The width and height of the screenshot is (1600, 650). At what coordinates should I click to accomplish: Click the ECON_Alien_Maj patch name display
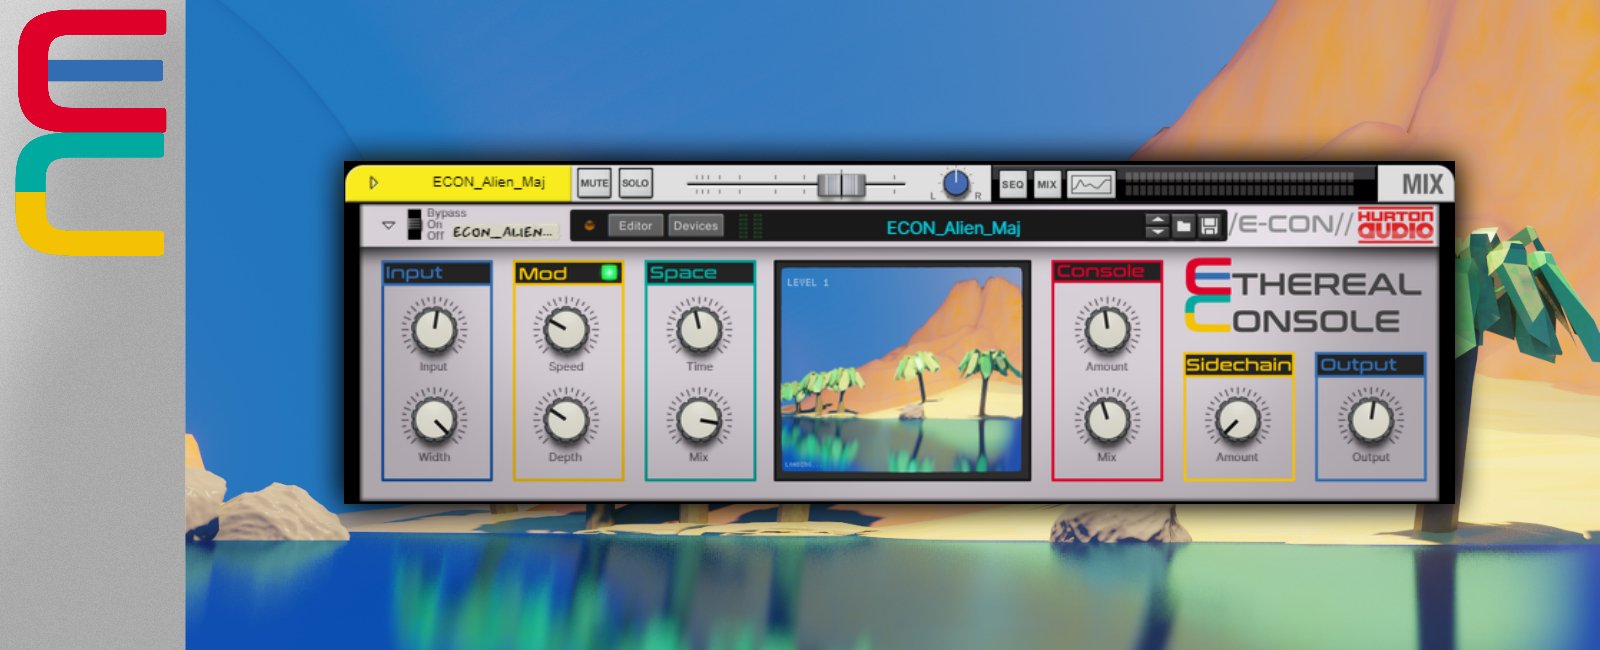pyautogui.click(x=953, y=227)
